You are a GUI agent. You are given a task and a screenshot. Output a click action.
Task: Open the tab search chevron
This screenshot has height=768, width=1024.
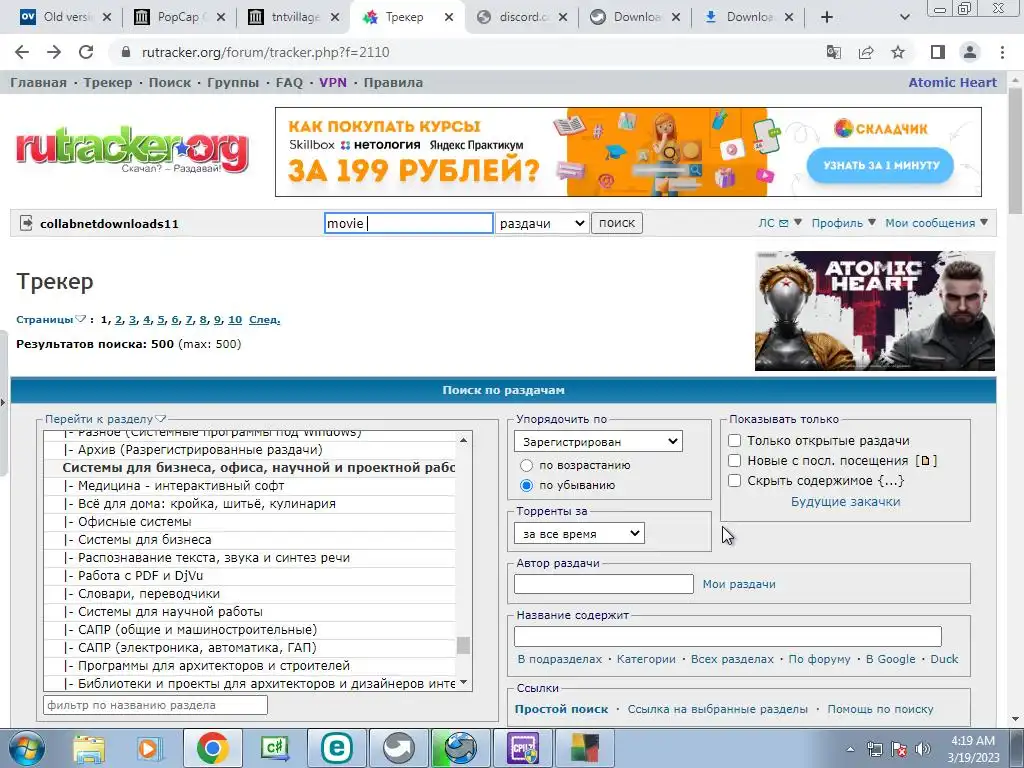click(x=904, y=18)
